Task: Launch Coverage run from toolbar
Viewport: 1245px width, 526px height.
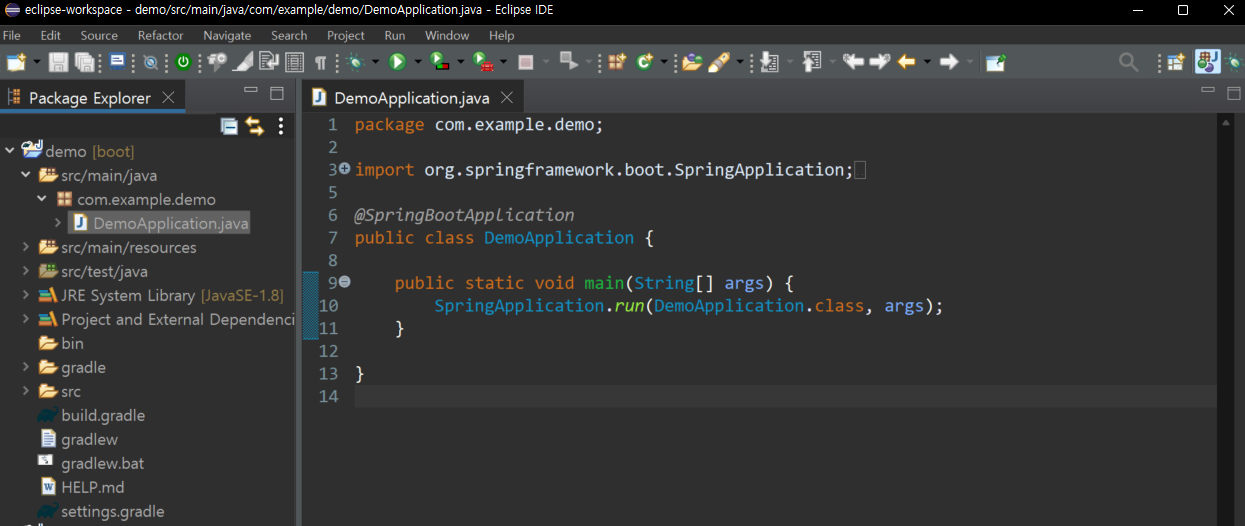Action: click(440, 62)
